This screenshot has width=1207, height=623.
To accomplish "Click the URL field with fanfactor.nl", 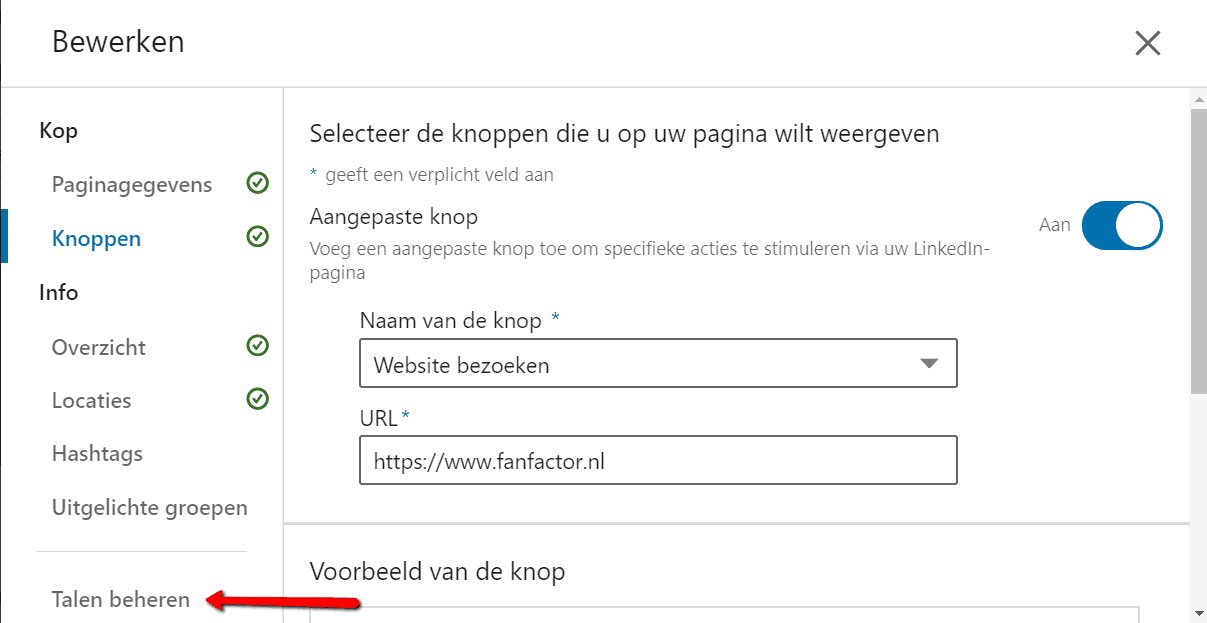I will [658, 460].
